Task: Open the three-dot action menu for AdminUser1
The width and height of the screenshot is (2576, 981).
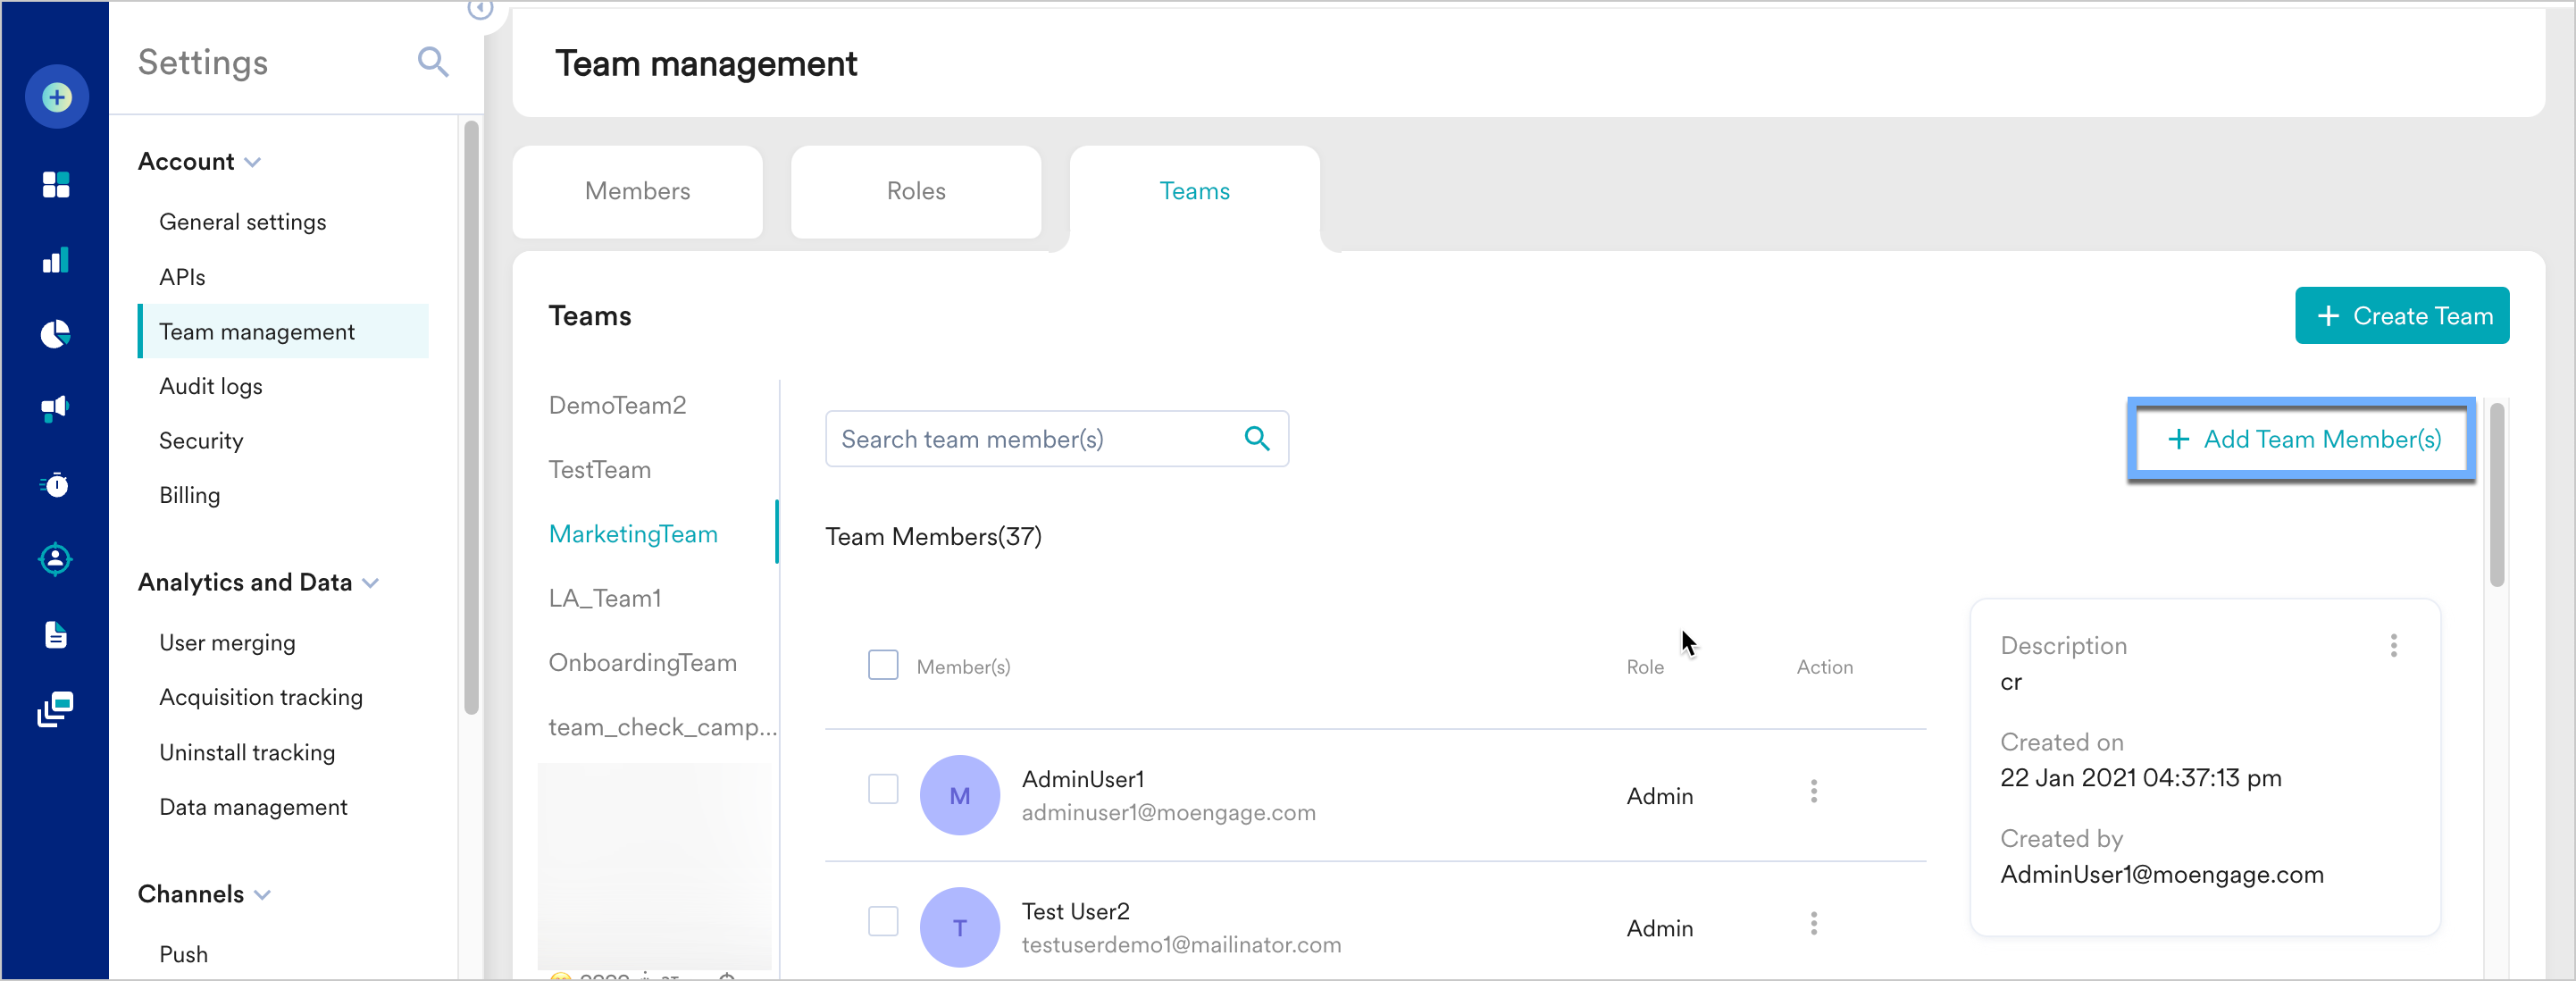Action: click(x=1813, y=792)
